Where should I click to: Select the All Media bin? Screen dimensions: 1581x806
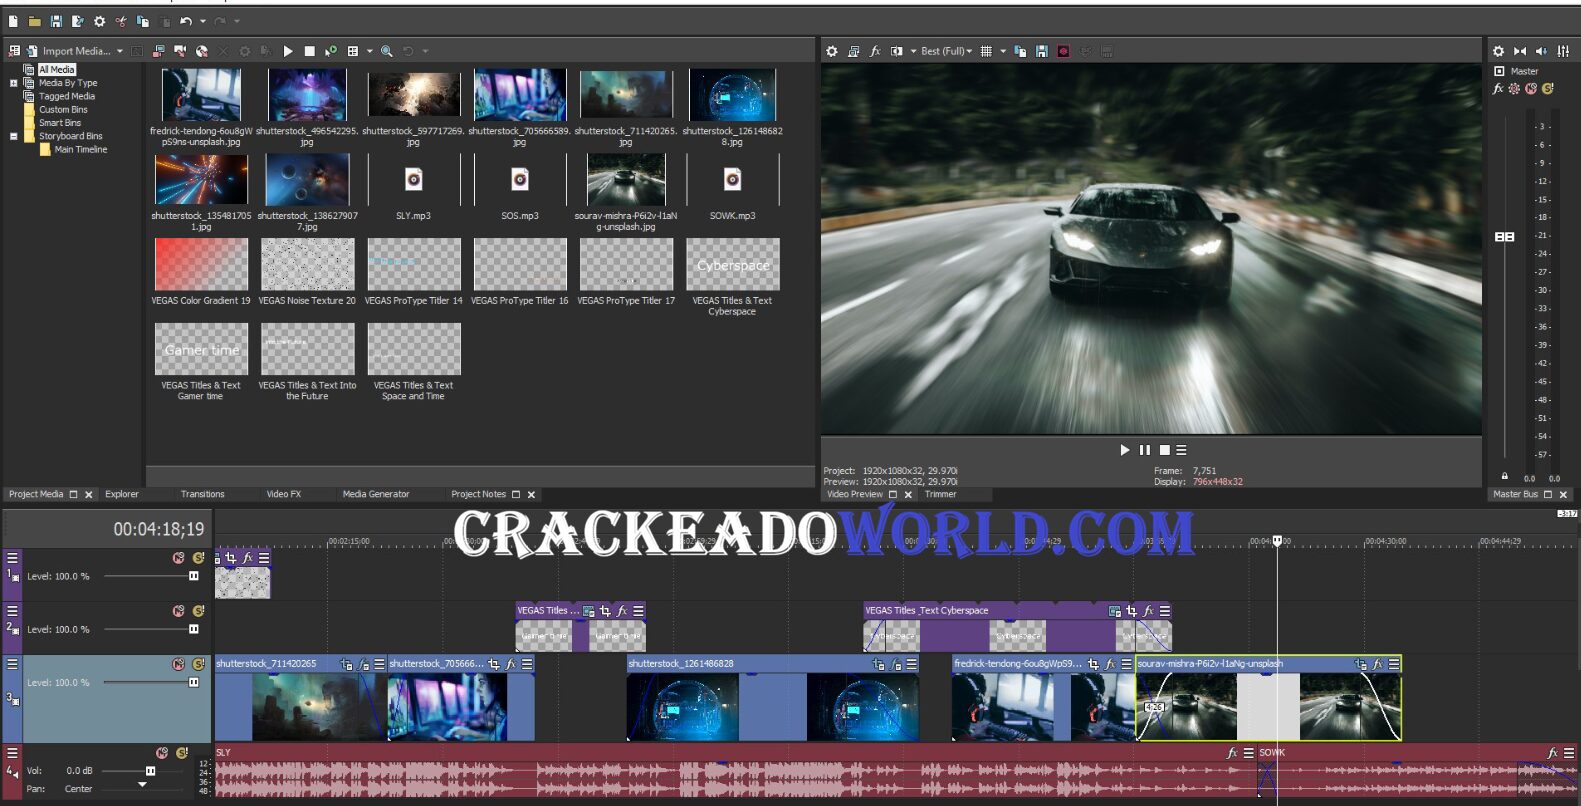(x=56, y=70)
